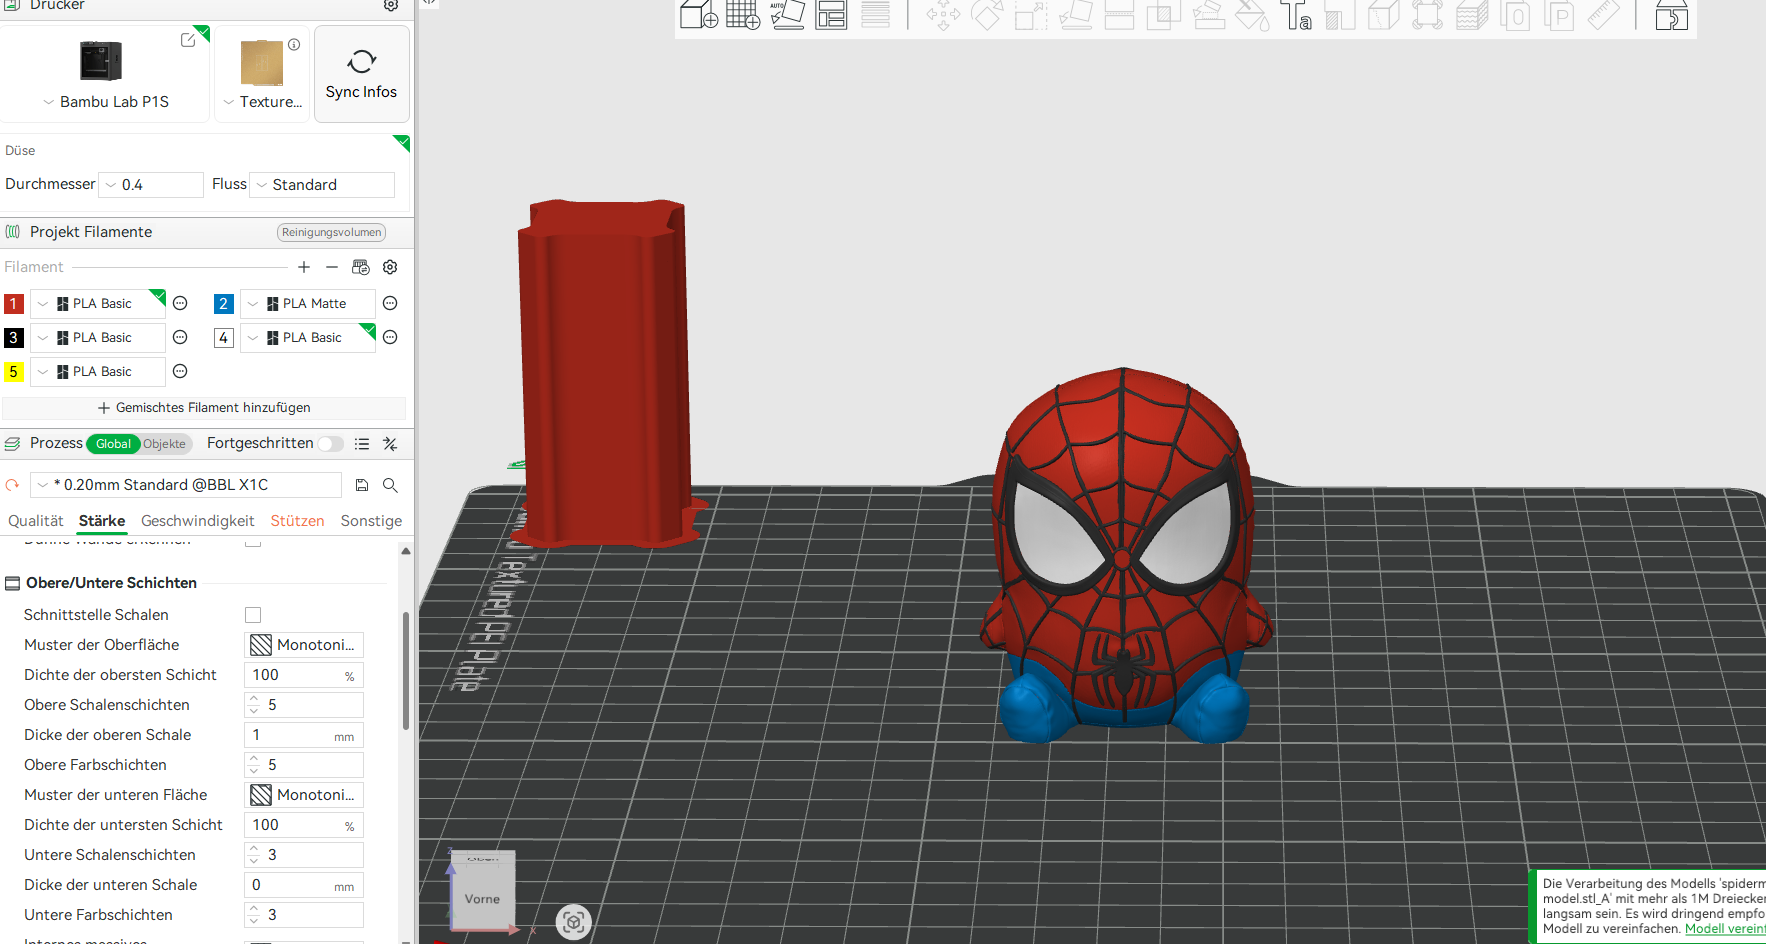Open filament 4 PLA Basic dropdown
This screenshot has height=944, width=1766.
click(308, 337)
